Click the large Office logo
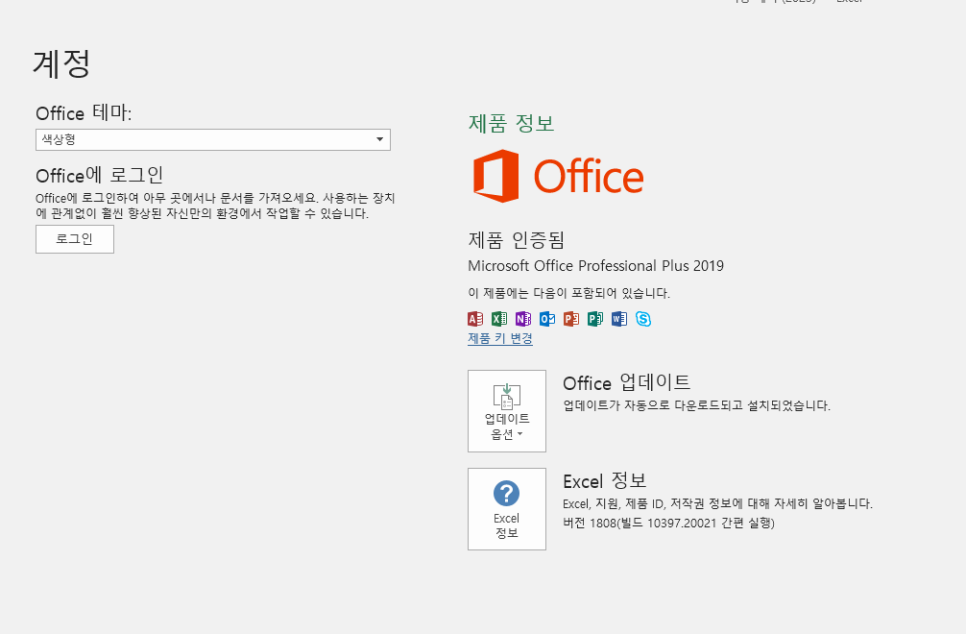The image size is (966, 634). coord(558,176)
